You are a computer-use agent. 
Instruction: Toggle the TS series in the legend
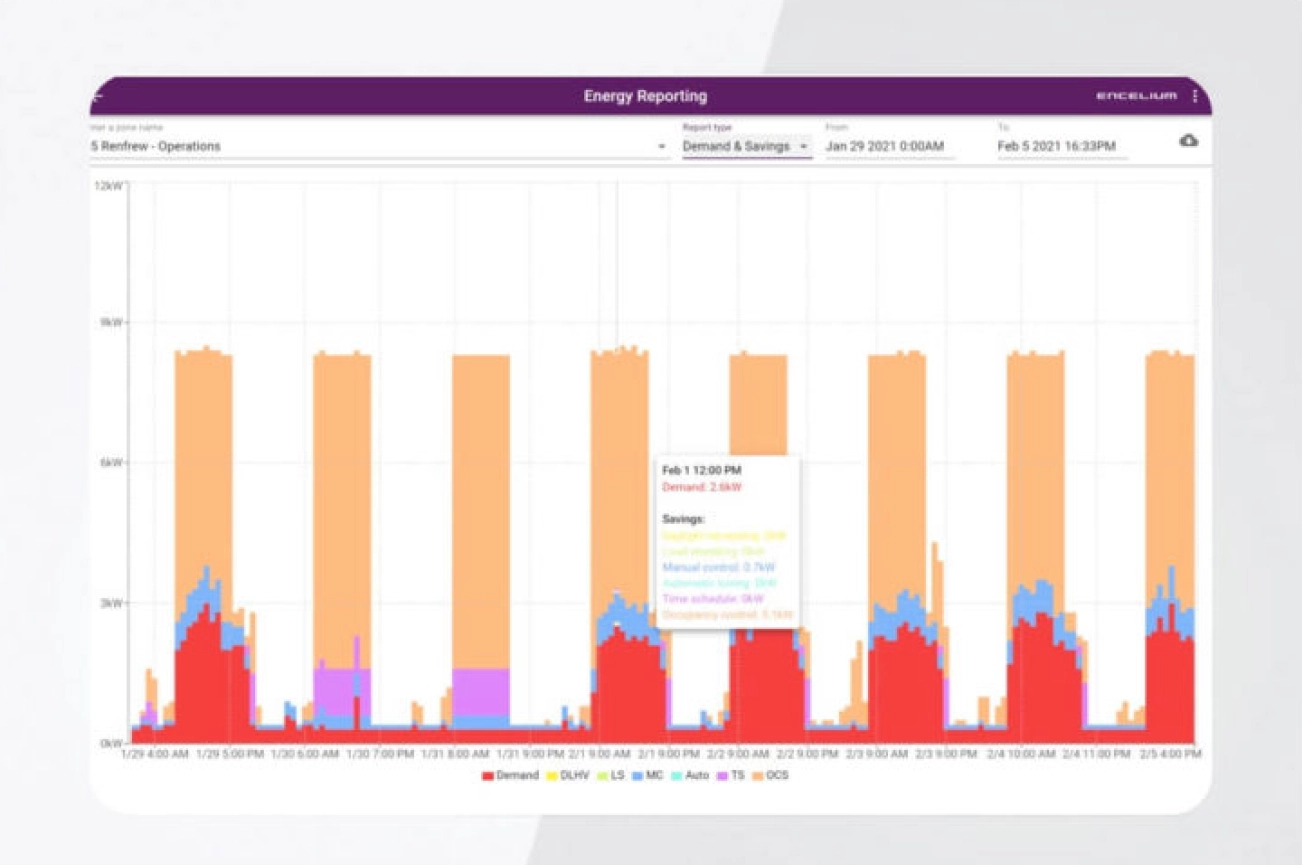731,775
